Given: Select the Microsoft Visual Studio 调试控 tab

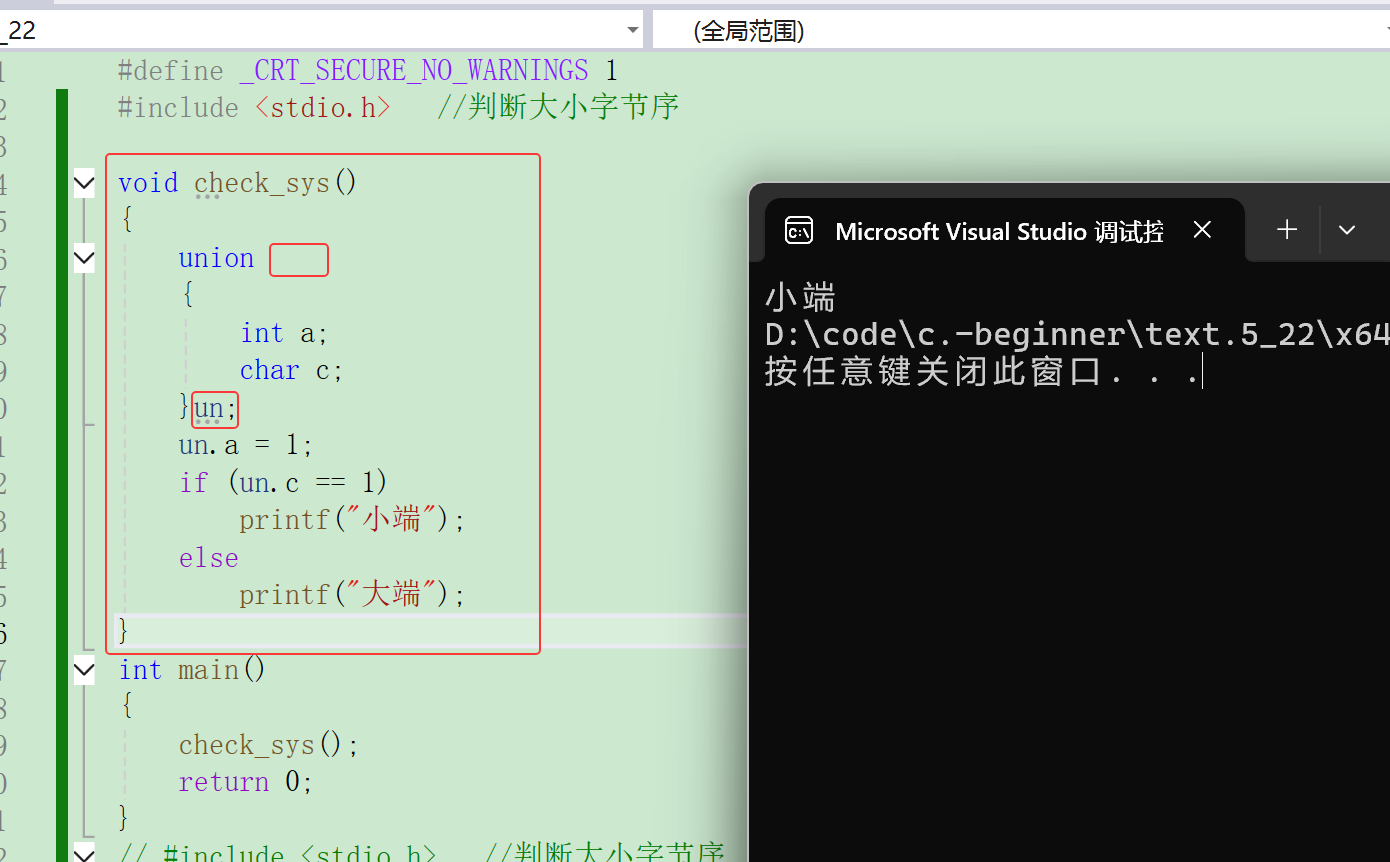Looking at the screenshot, I should point(1004,231).
